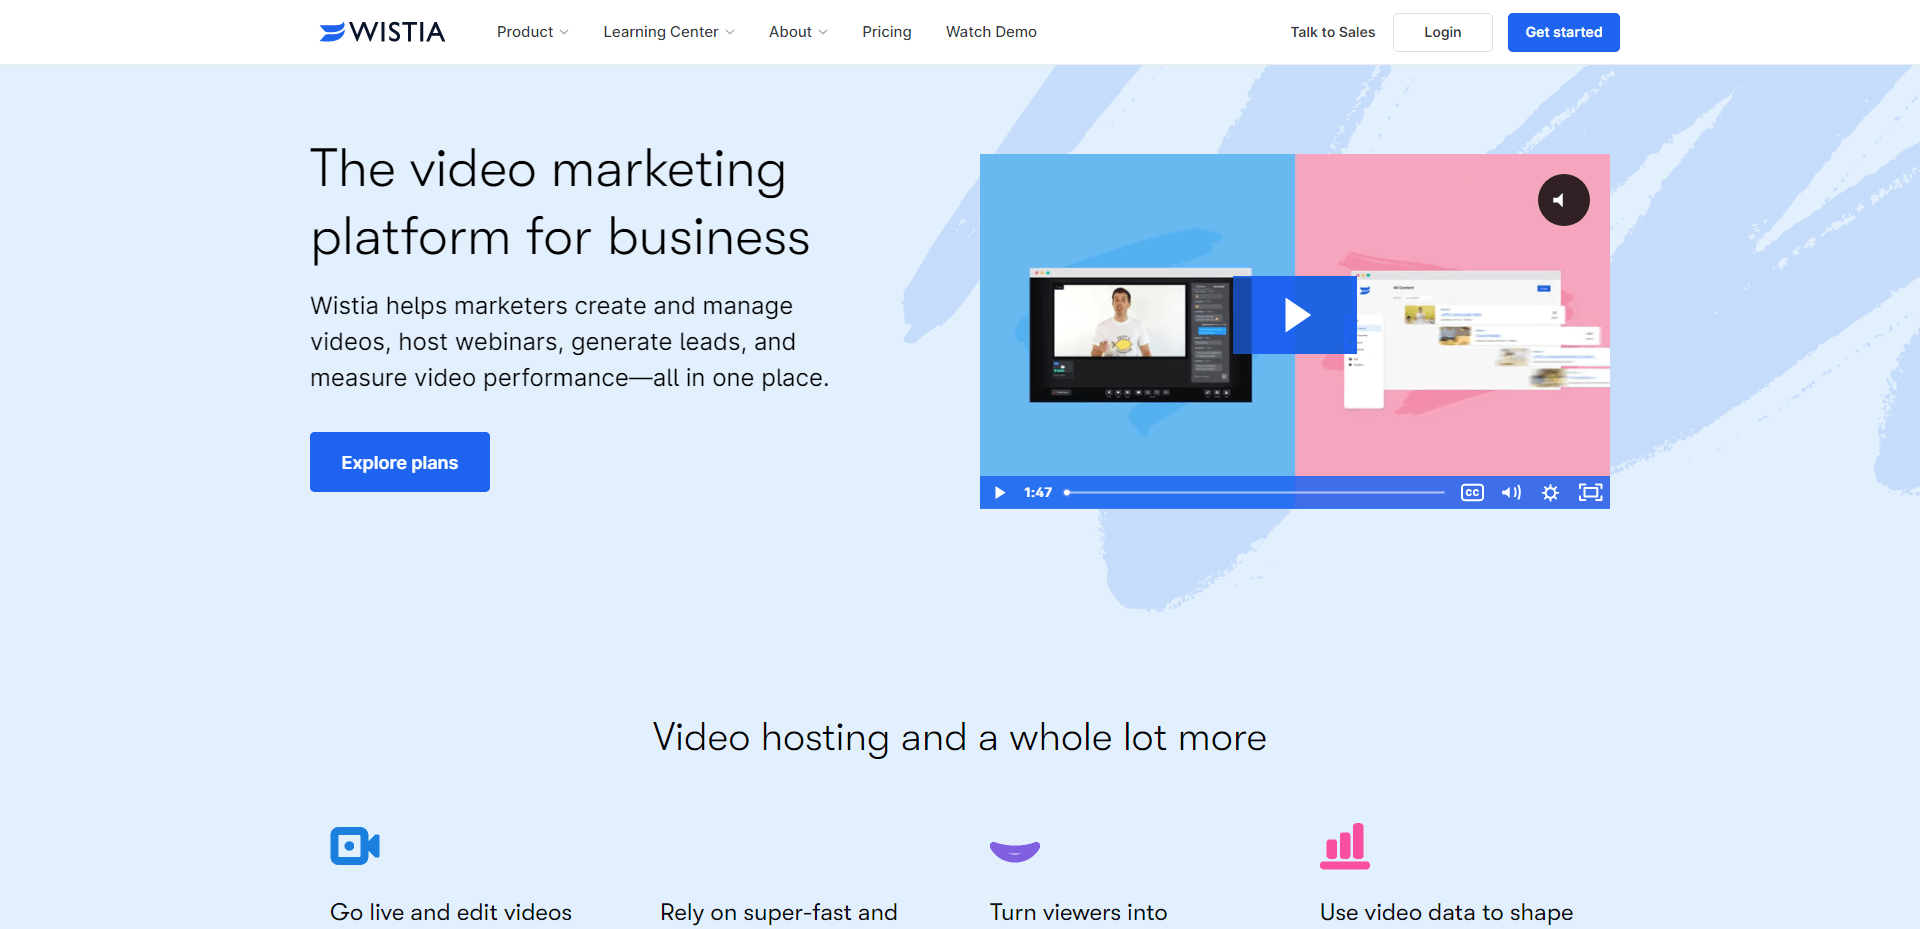Viewport: 1920px width, 929px height.
Task: Expand the Learning Center menu
Action: click(x=669, y=32)
